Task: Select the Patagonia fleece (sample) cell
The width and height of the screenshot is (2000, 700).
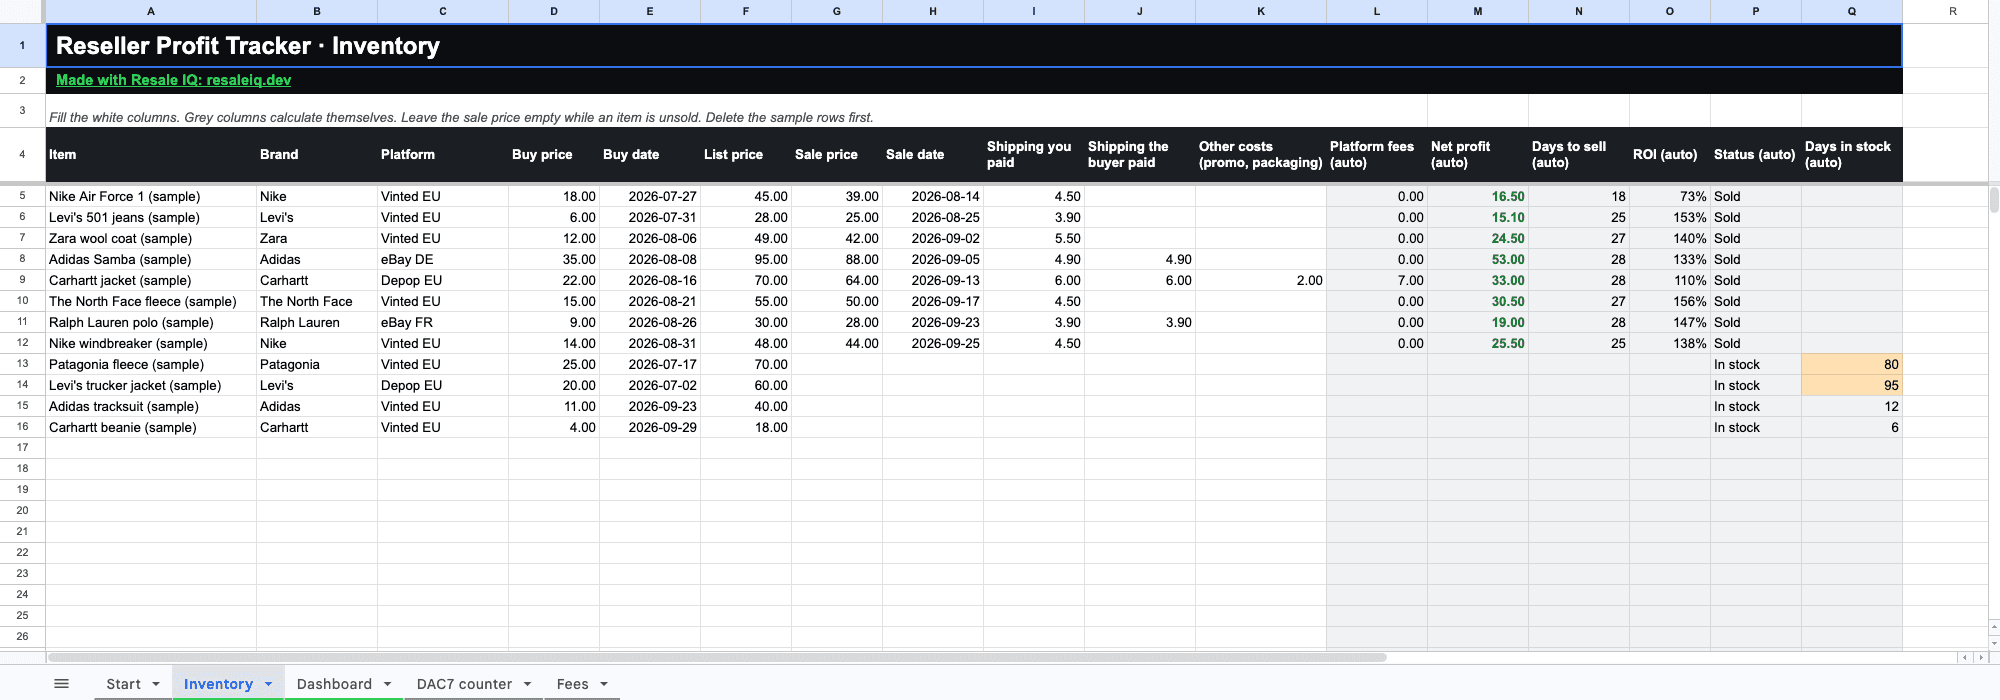Action: coord(151,365)
